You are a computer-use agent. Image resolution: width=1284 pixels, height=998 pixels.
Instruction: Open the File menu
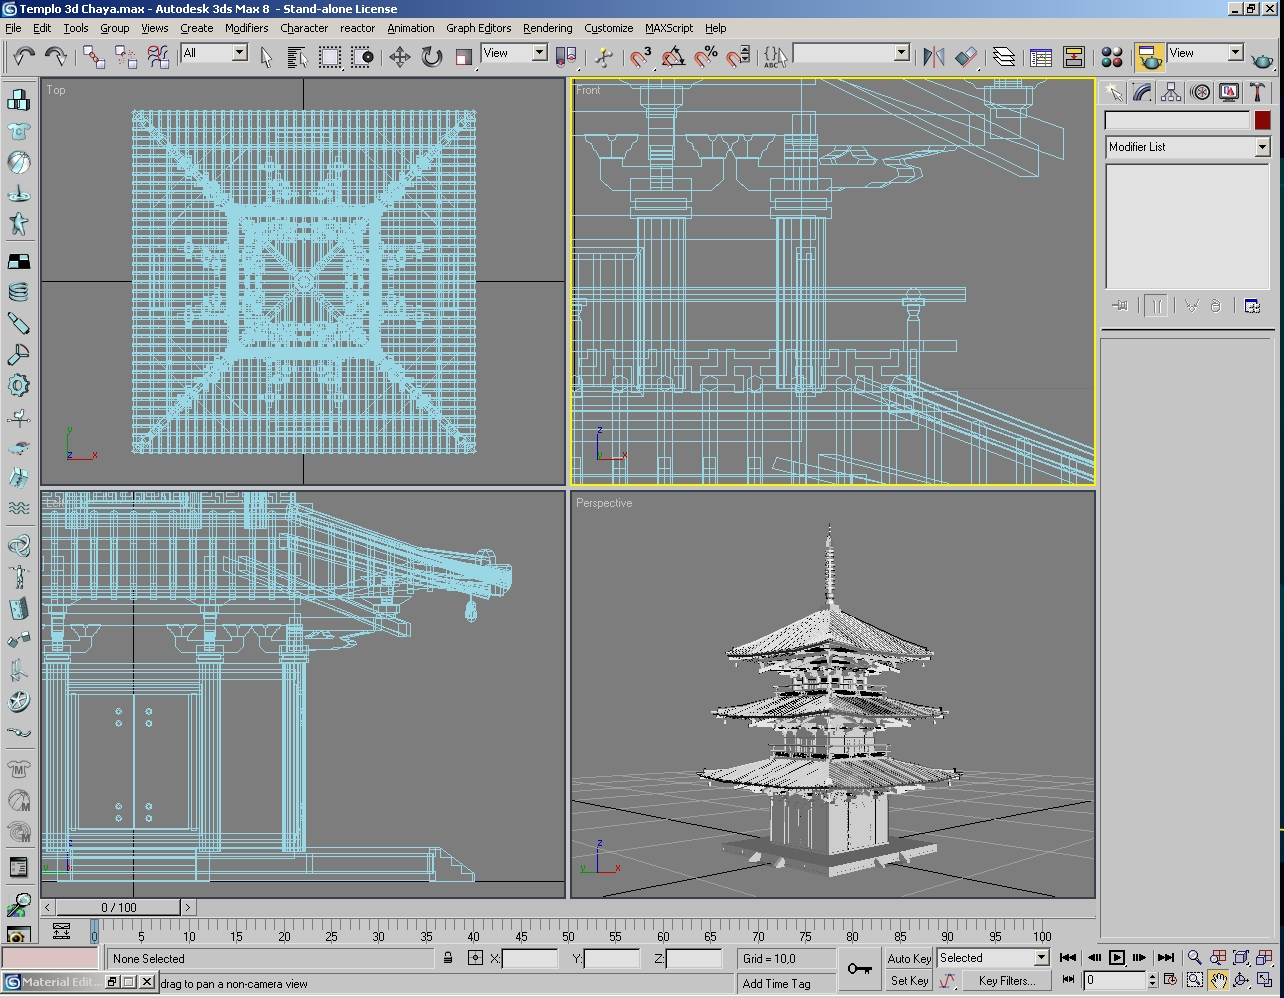click(x=13, y=28)
